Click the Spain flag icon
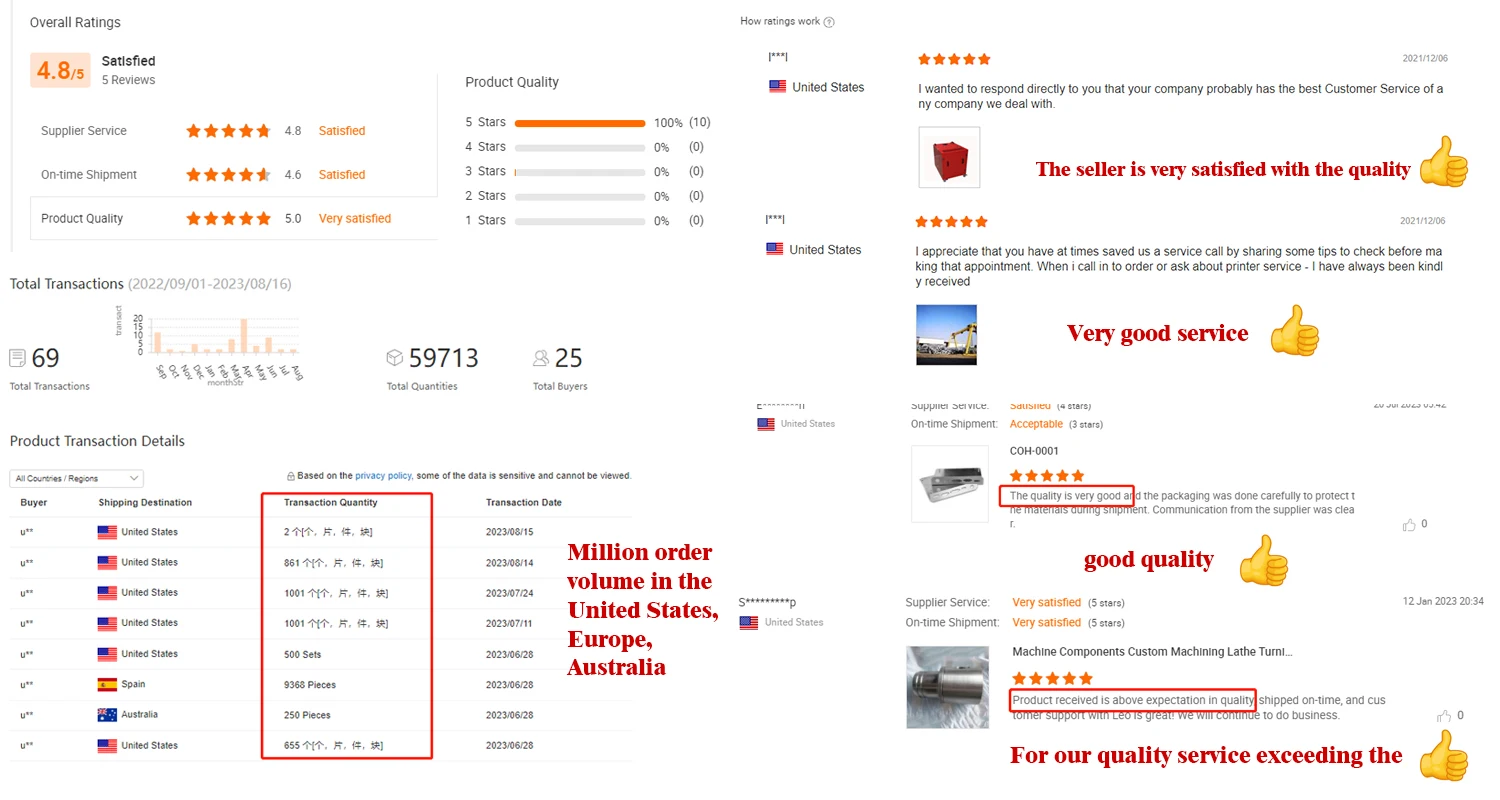The image size is (1500, 800). (107, 685)
